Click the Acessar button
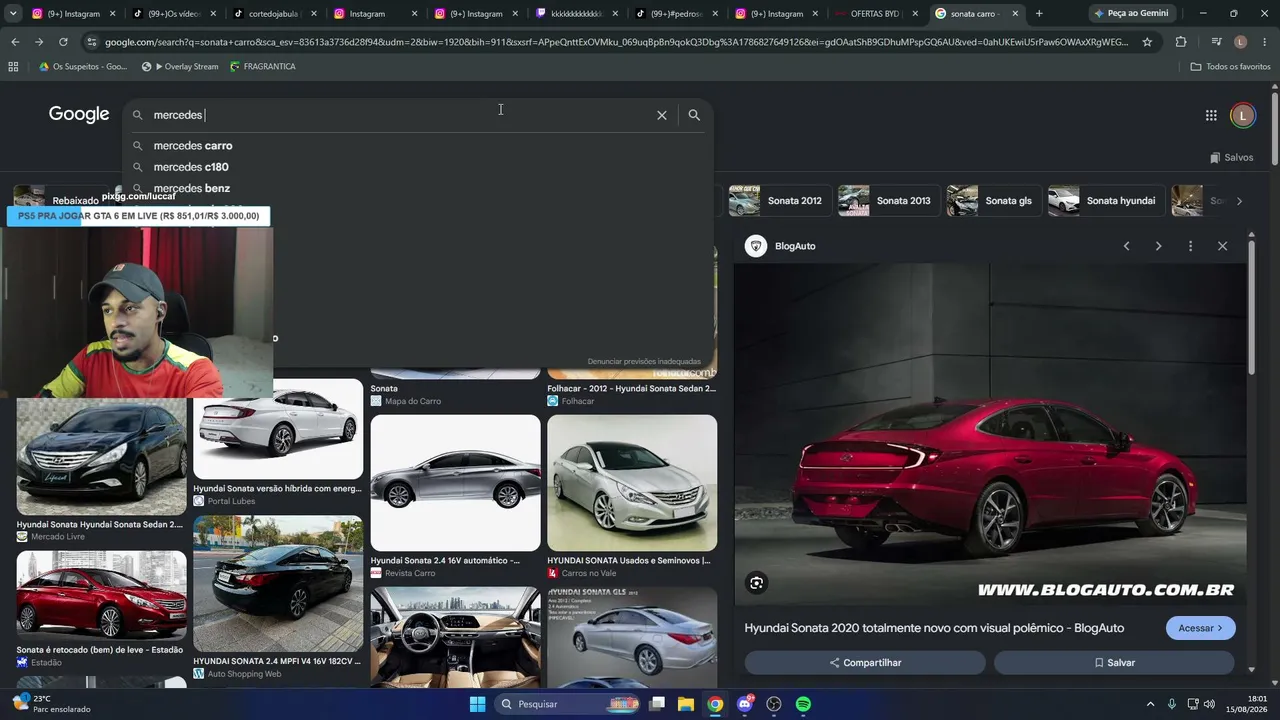 click(x=1200, y=628)
